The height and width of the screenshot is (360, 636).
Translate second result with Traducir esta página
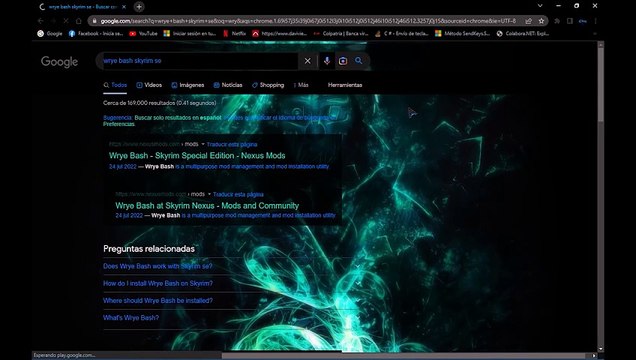[x=238, y=195]
